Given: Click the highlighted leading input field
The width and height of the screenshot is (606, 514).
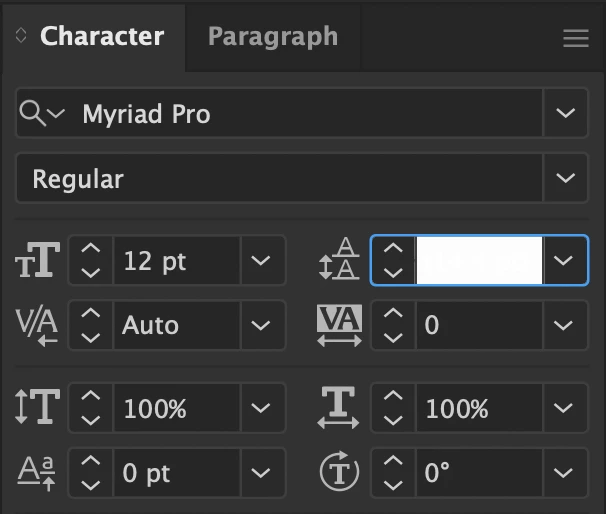Looking at the screenshot, I should pos(479,261).
